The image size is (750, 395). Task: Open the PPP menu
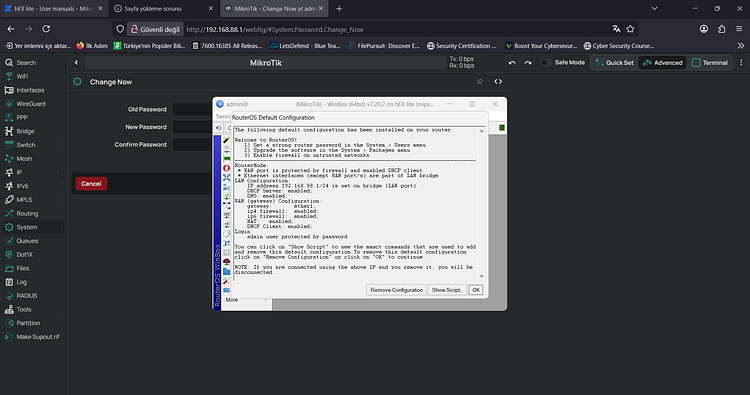click(x=17, y=118)
